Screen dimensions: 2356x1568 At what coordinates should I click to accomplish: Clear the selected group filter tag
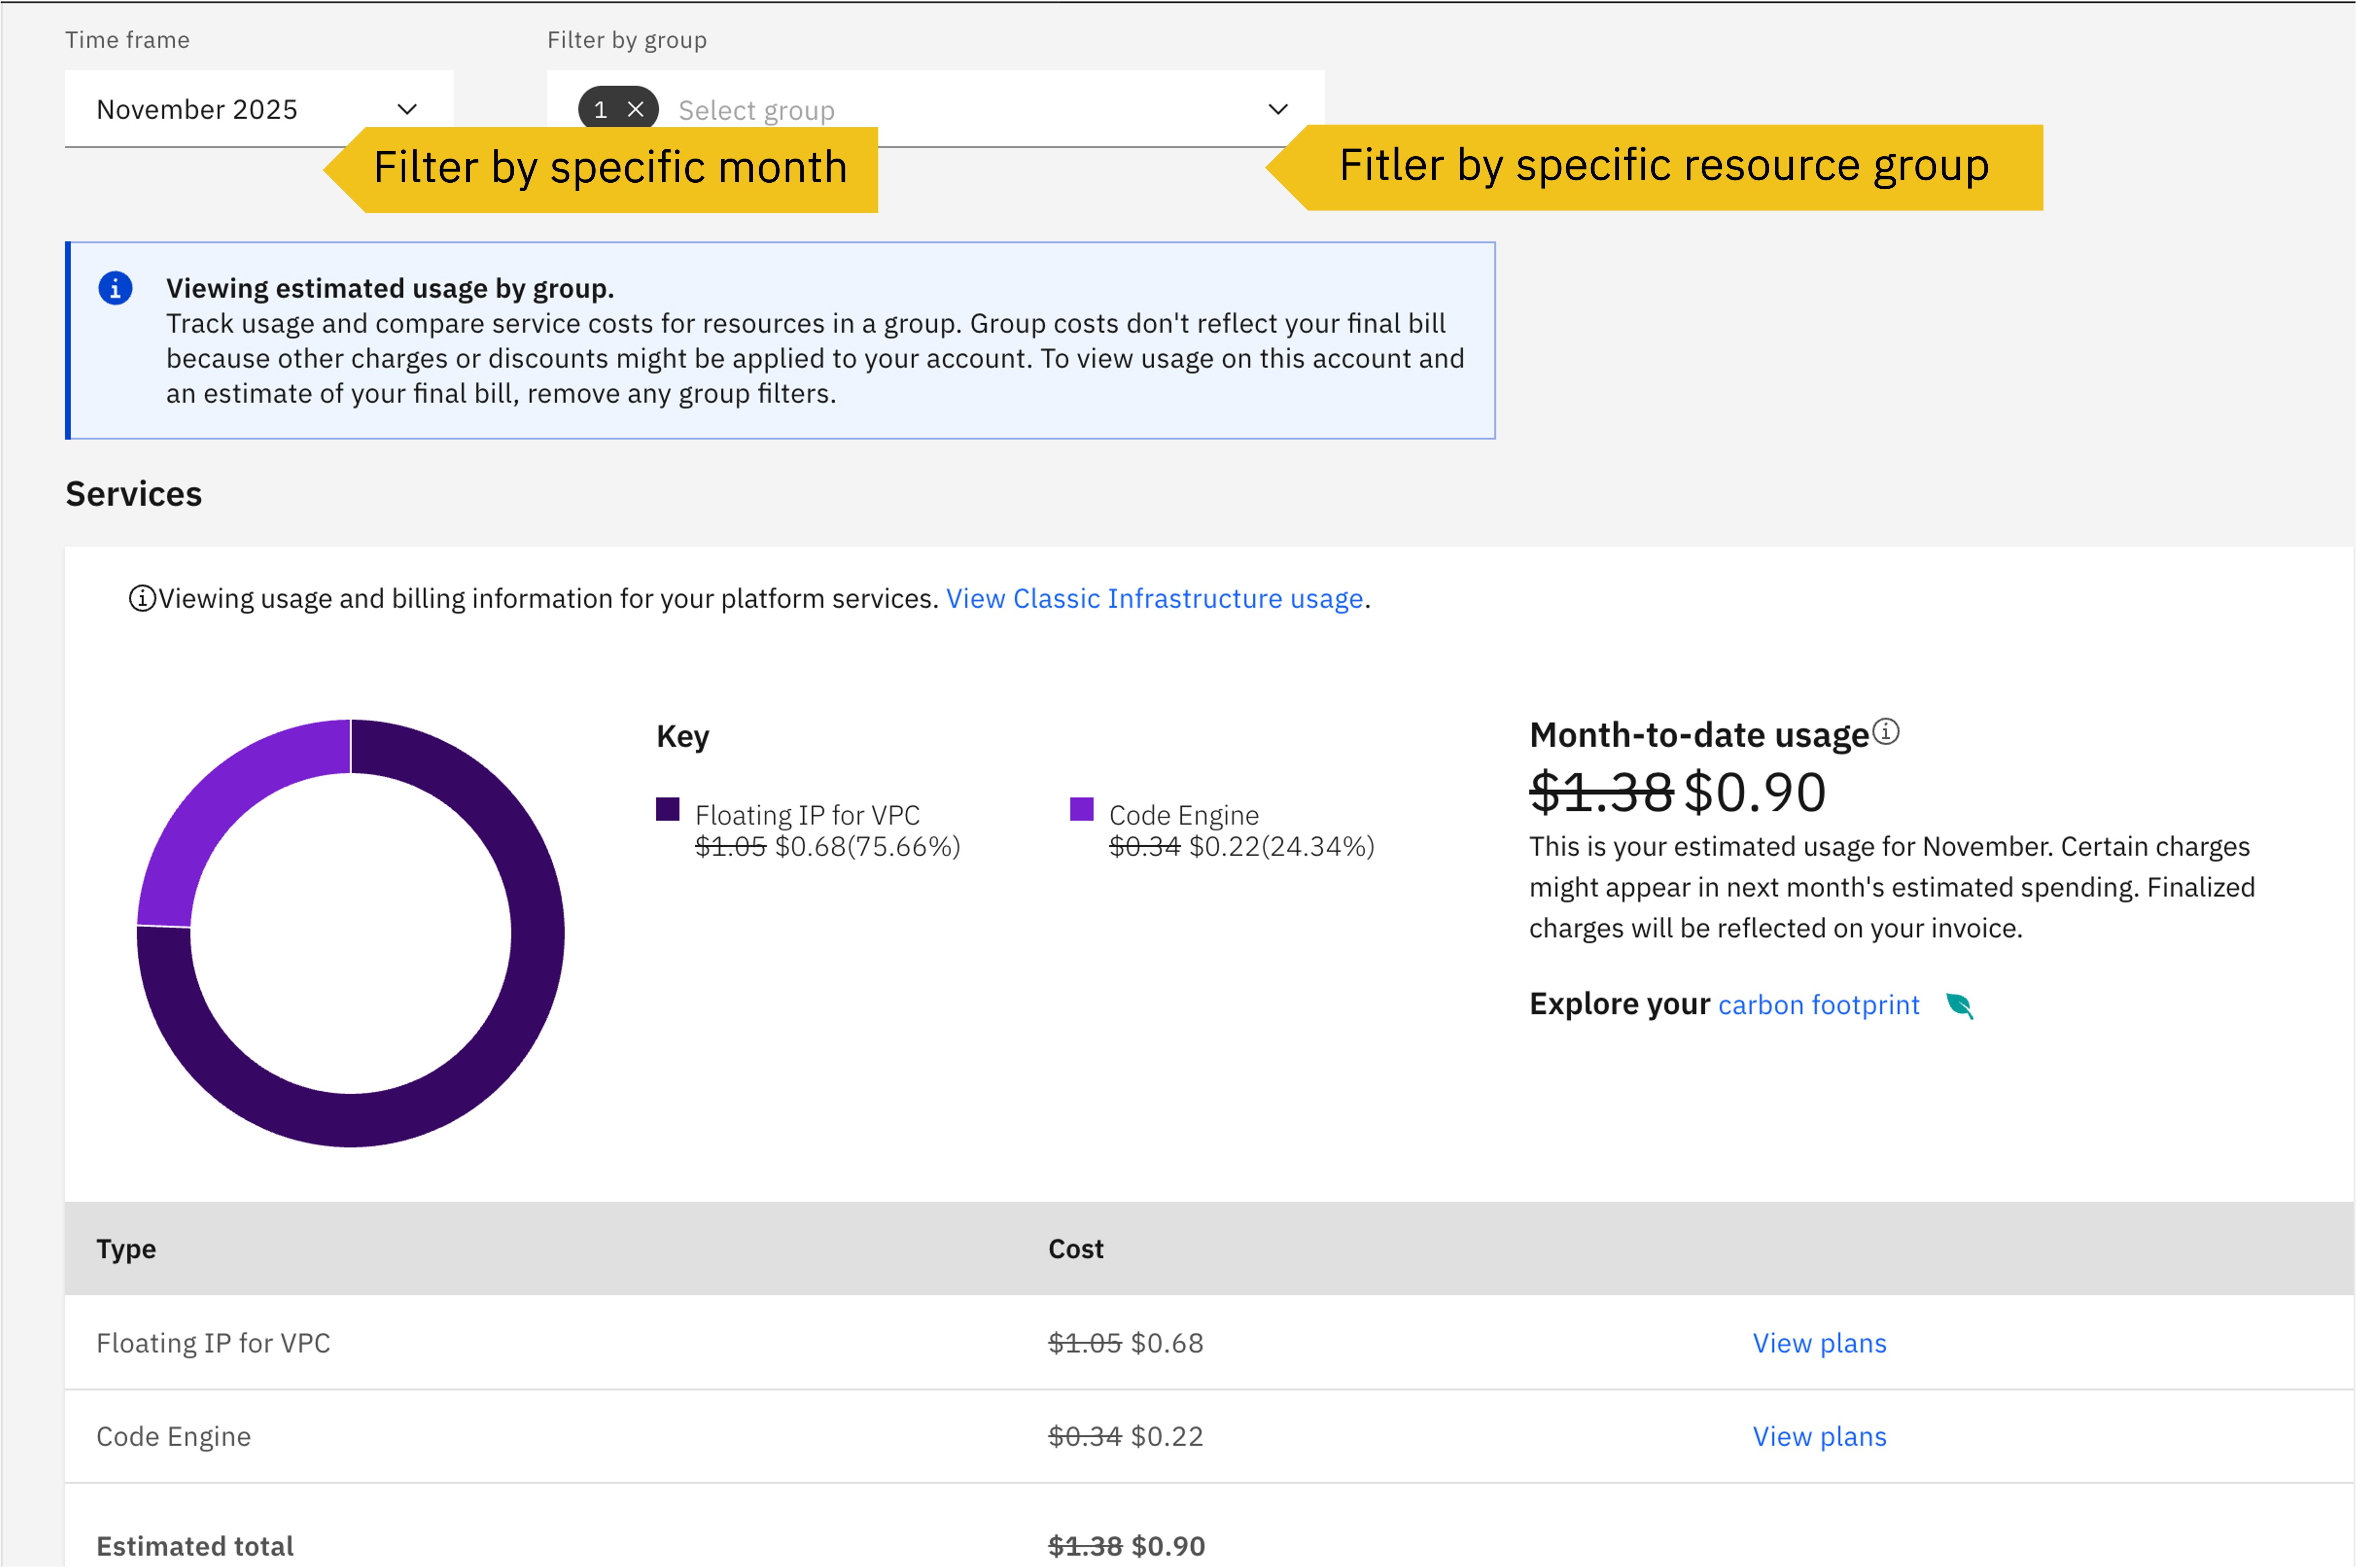[x=635, y=109]
